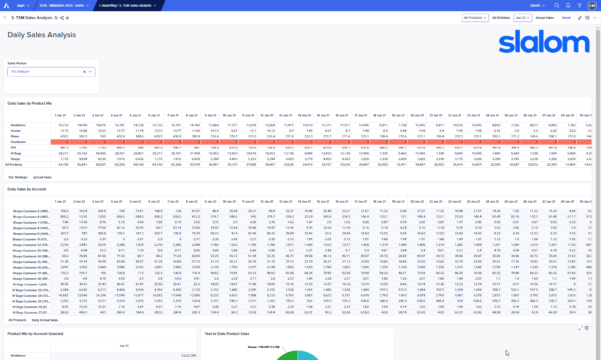Select the Sharps row in Product Mix grid
The image size is (601, 360).
click(x=16, y=159)
